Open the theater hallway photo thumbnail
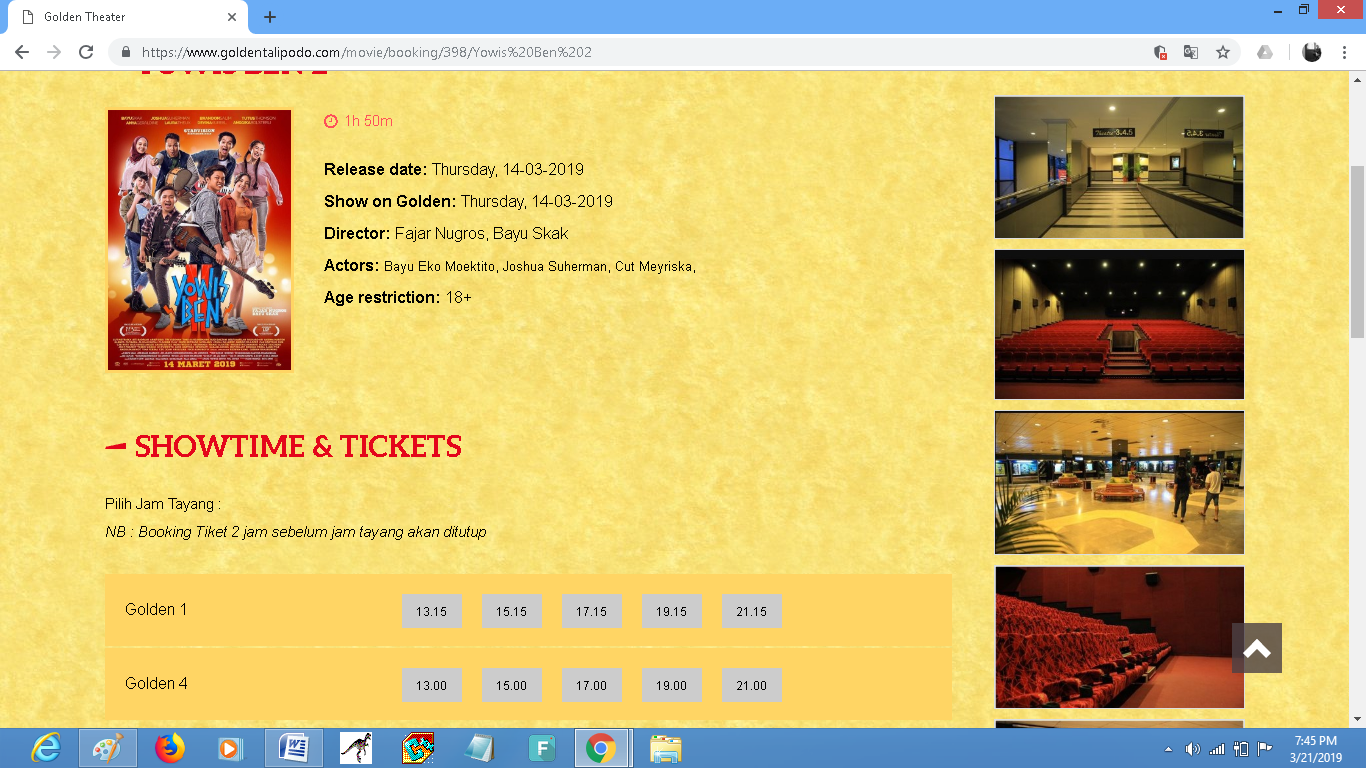The height and width of the screenshot is (768, 1366). [1119, 167]
